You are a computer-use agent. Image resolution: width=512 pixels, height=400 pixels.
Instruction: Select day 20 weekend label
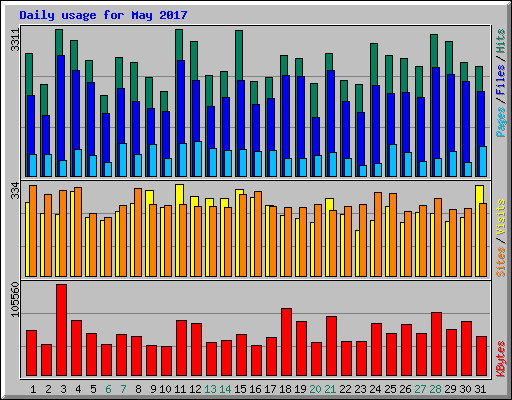(315, 389)
